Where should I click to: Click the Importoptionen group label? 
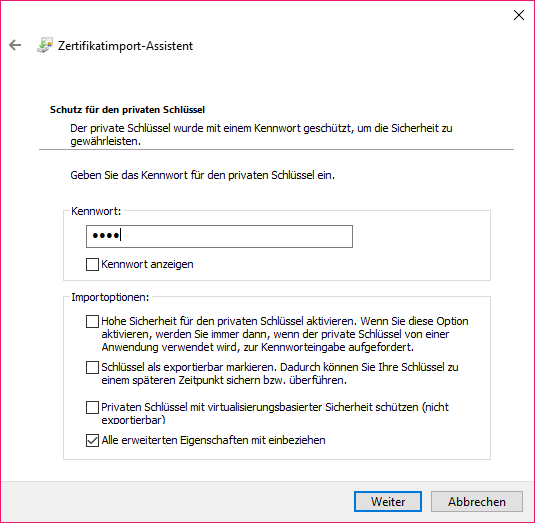pyautogui.click(x=110, y=297)
